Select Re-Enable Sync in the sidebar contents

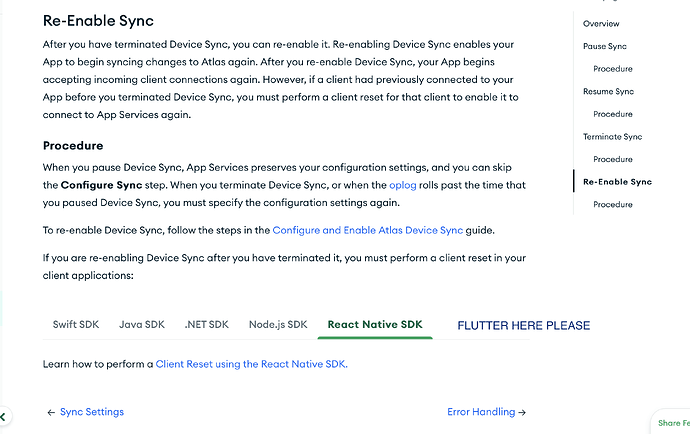(617, 182)
